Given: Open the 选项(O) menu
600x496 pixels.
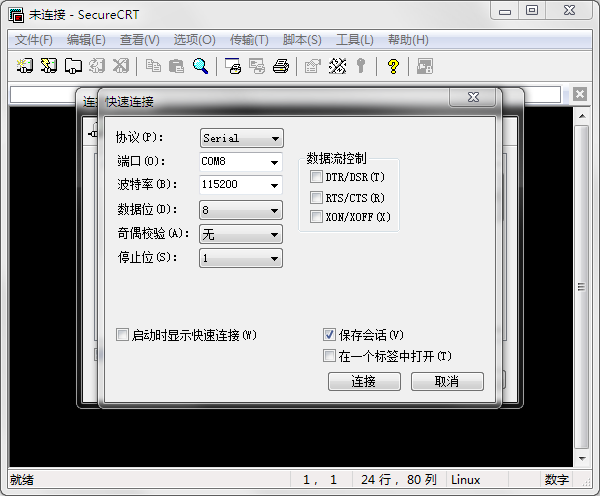Looking at the screenshot, I should point(194,40).
